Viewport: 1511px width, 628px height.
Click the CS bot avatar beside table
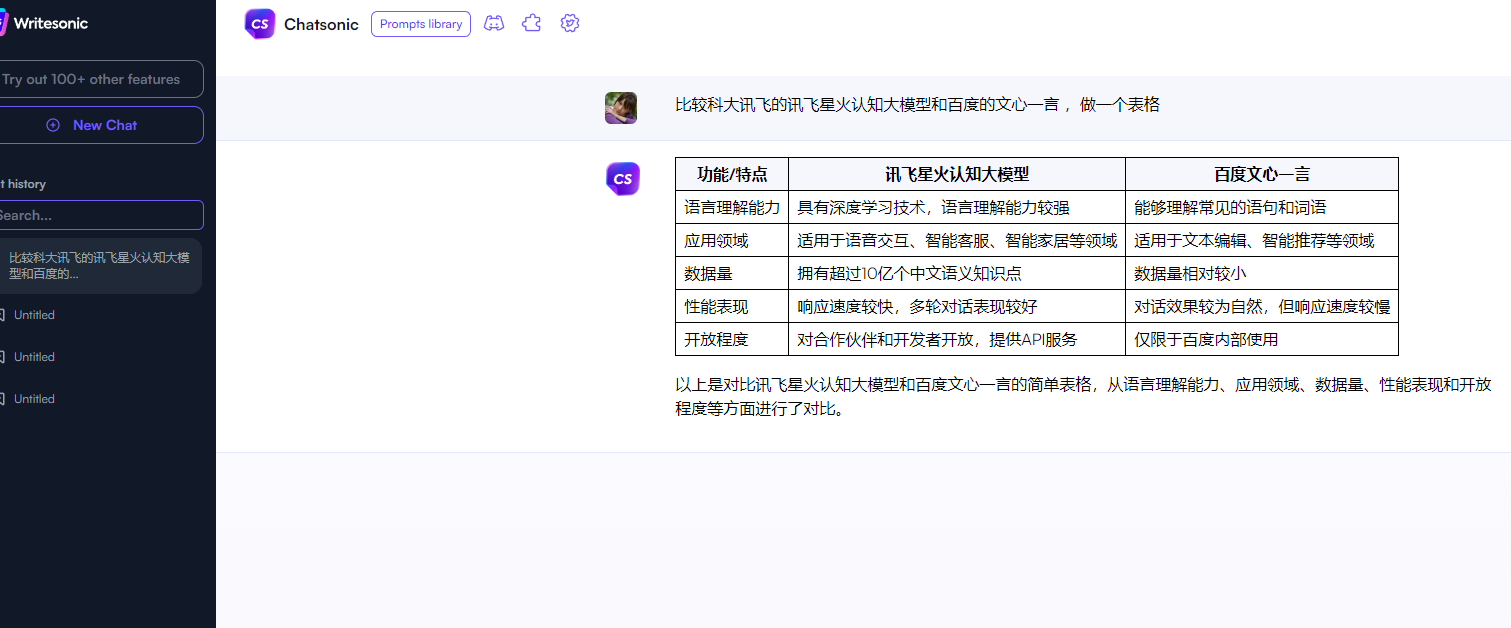622,179
